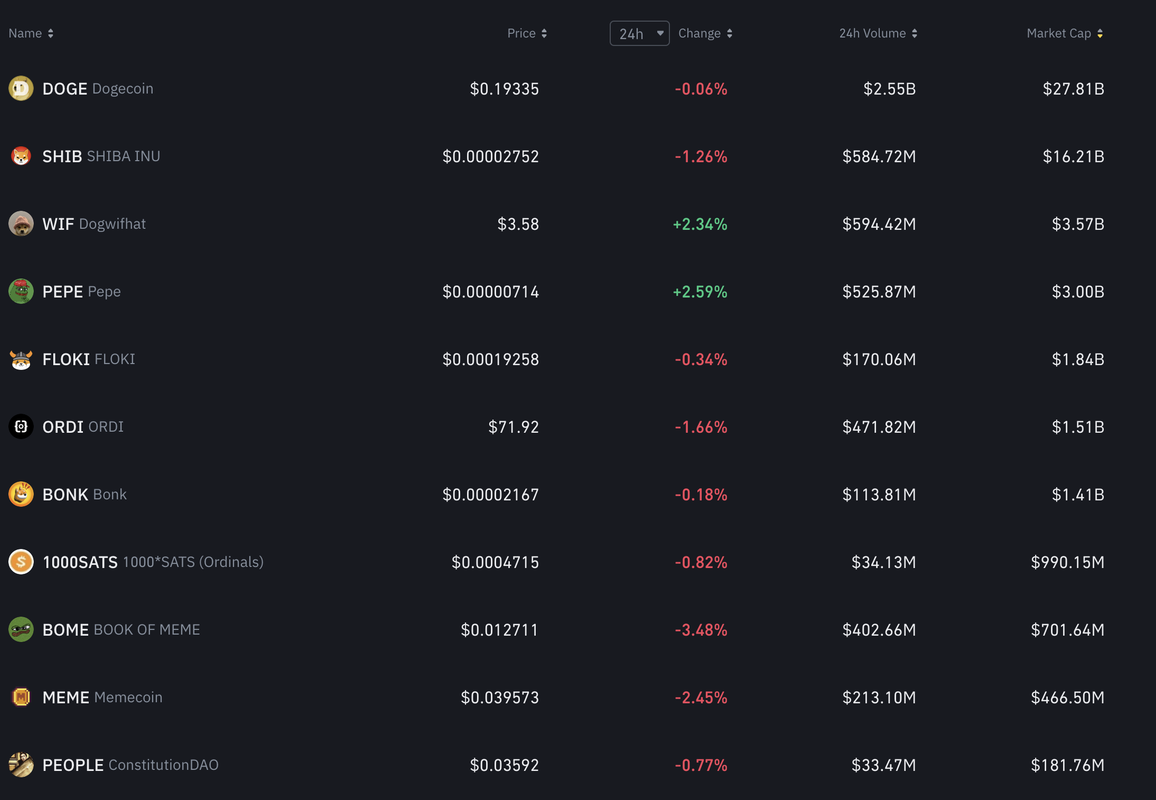Viewport: 1156px width, 800px height.
Task: Click SHIB 24h volume $584.72M
Action: [x=880, y=156]
